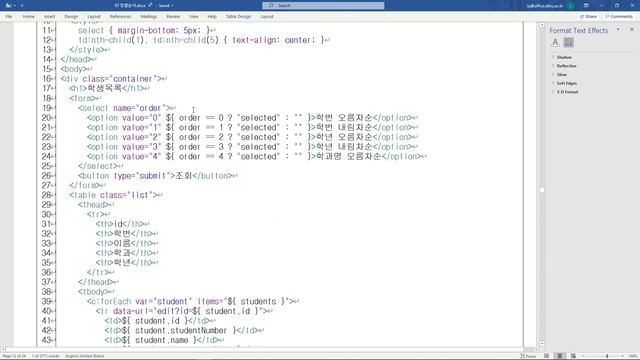Click the language indicator in status bar

point(85,356)
